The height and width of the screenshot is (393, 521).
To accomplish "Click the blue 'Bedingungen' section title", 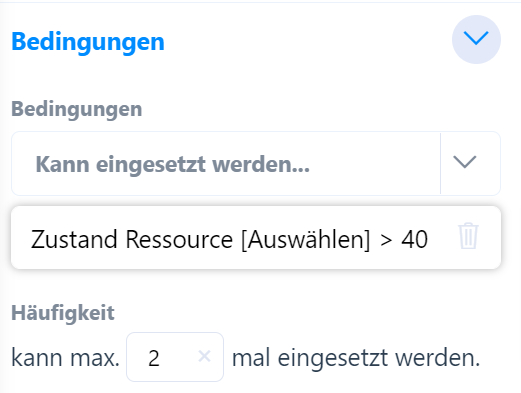I will (88, 42).
